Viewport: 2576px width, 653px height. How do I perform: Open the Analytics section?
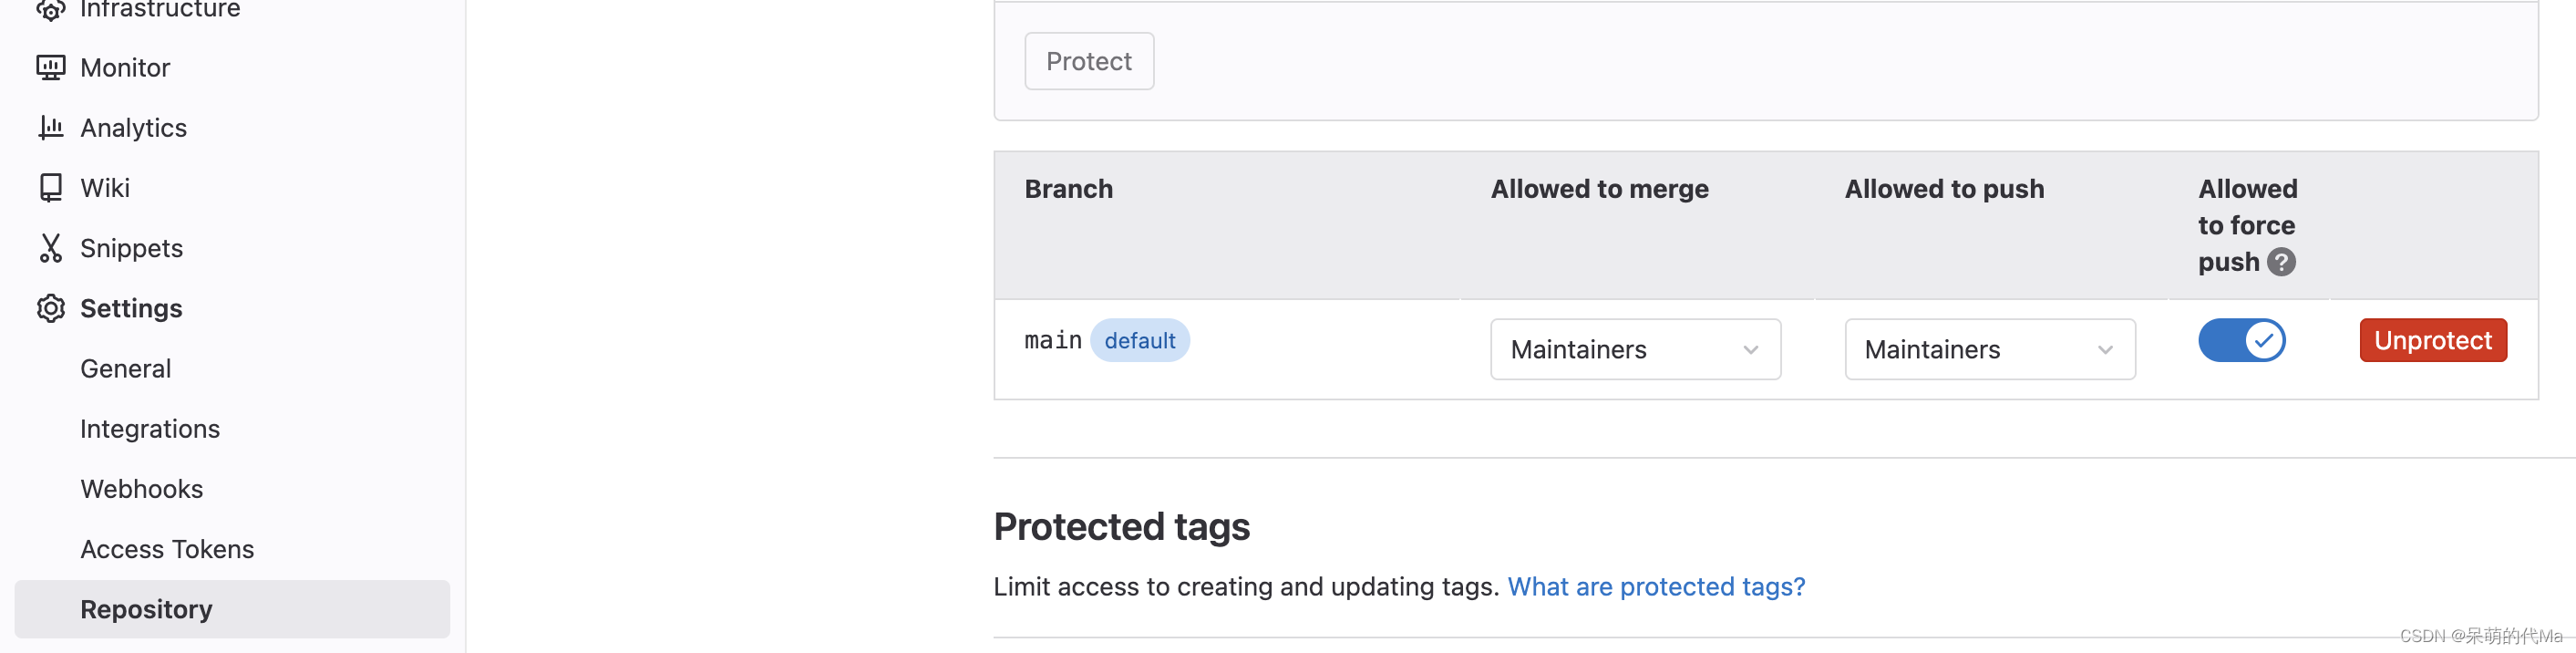133,127
